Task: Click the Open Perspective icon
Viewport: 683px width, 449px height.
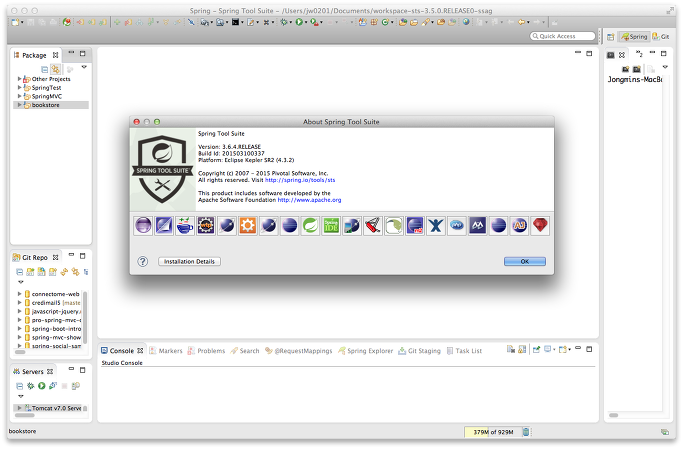Action: 611,37
